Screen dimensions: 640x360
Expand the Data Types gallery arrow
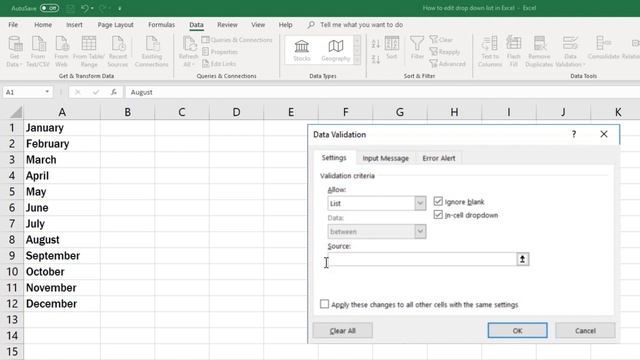[x=357, y=60]
